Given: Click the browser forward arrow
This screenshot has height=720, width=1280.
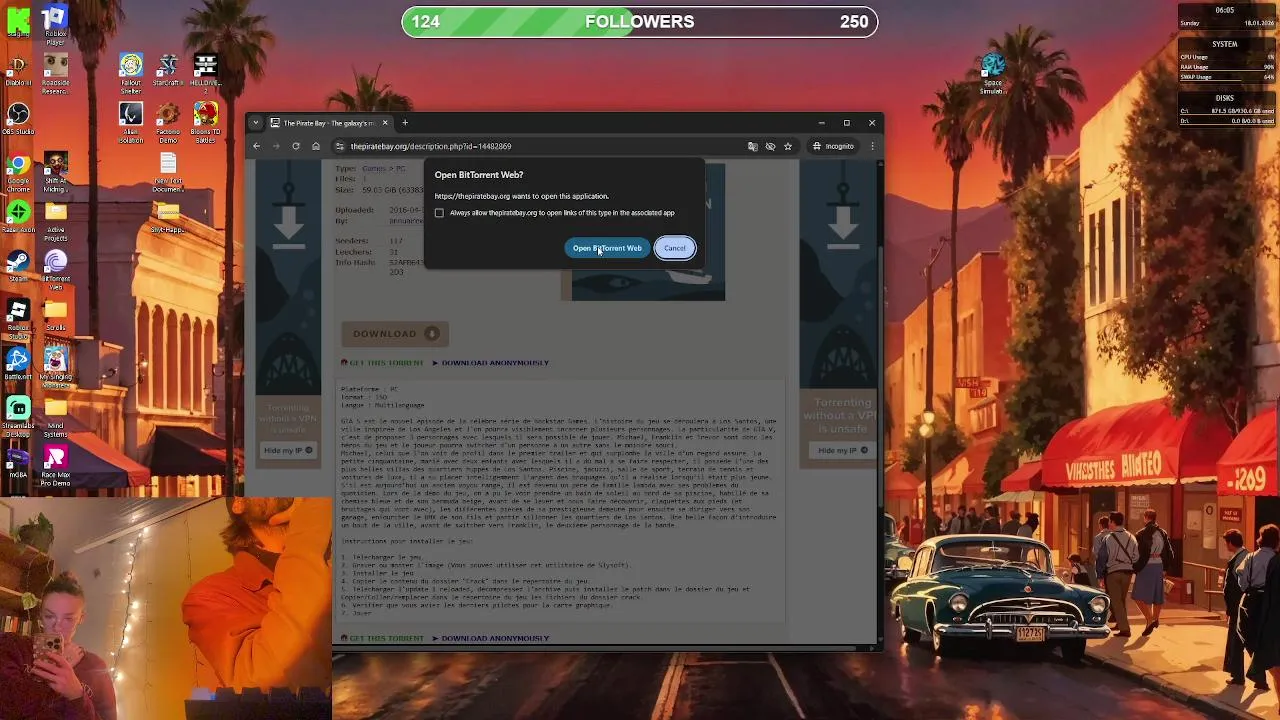Looking at the screenshot, I should pyautogui.click(x=276, y=146).
